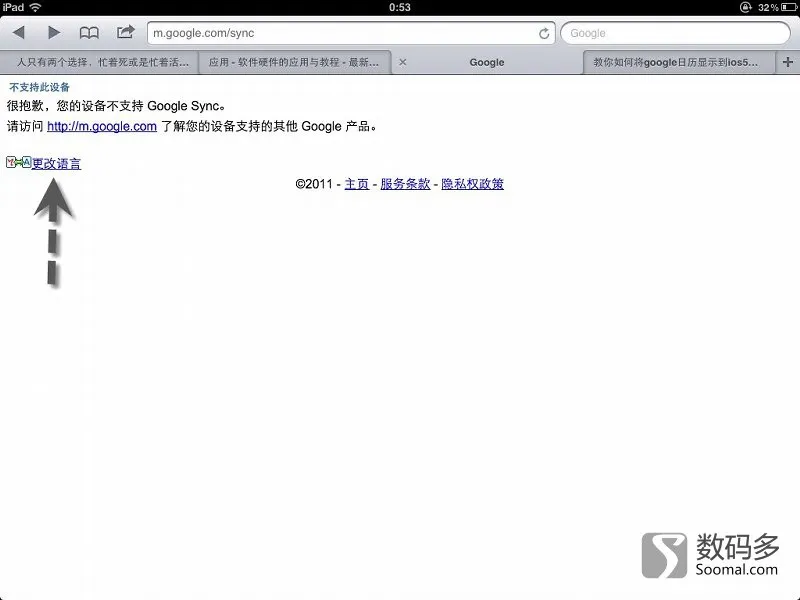Viewport: 800px width, 600px height.
Task: Tap the 很抱歉，您的设备不支持 Google Sync text
Action: (x=116, y=106)
